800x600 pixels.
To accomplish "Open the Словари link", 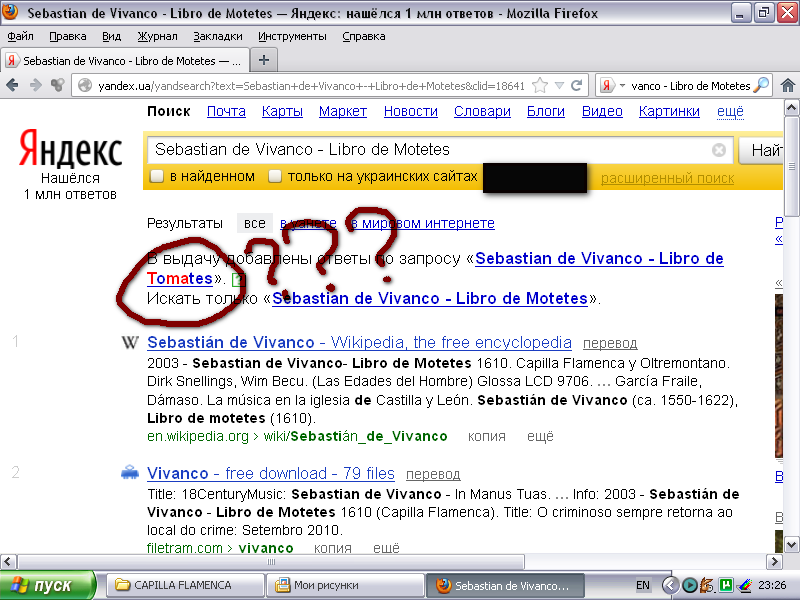I will (482, 111).
